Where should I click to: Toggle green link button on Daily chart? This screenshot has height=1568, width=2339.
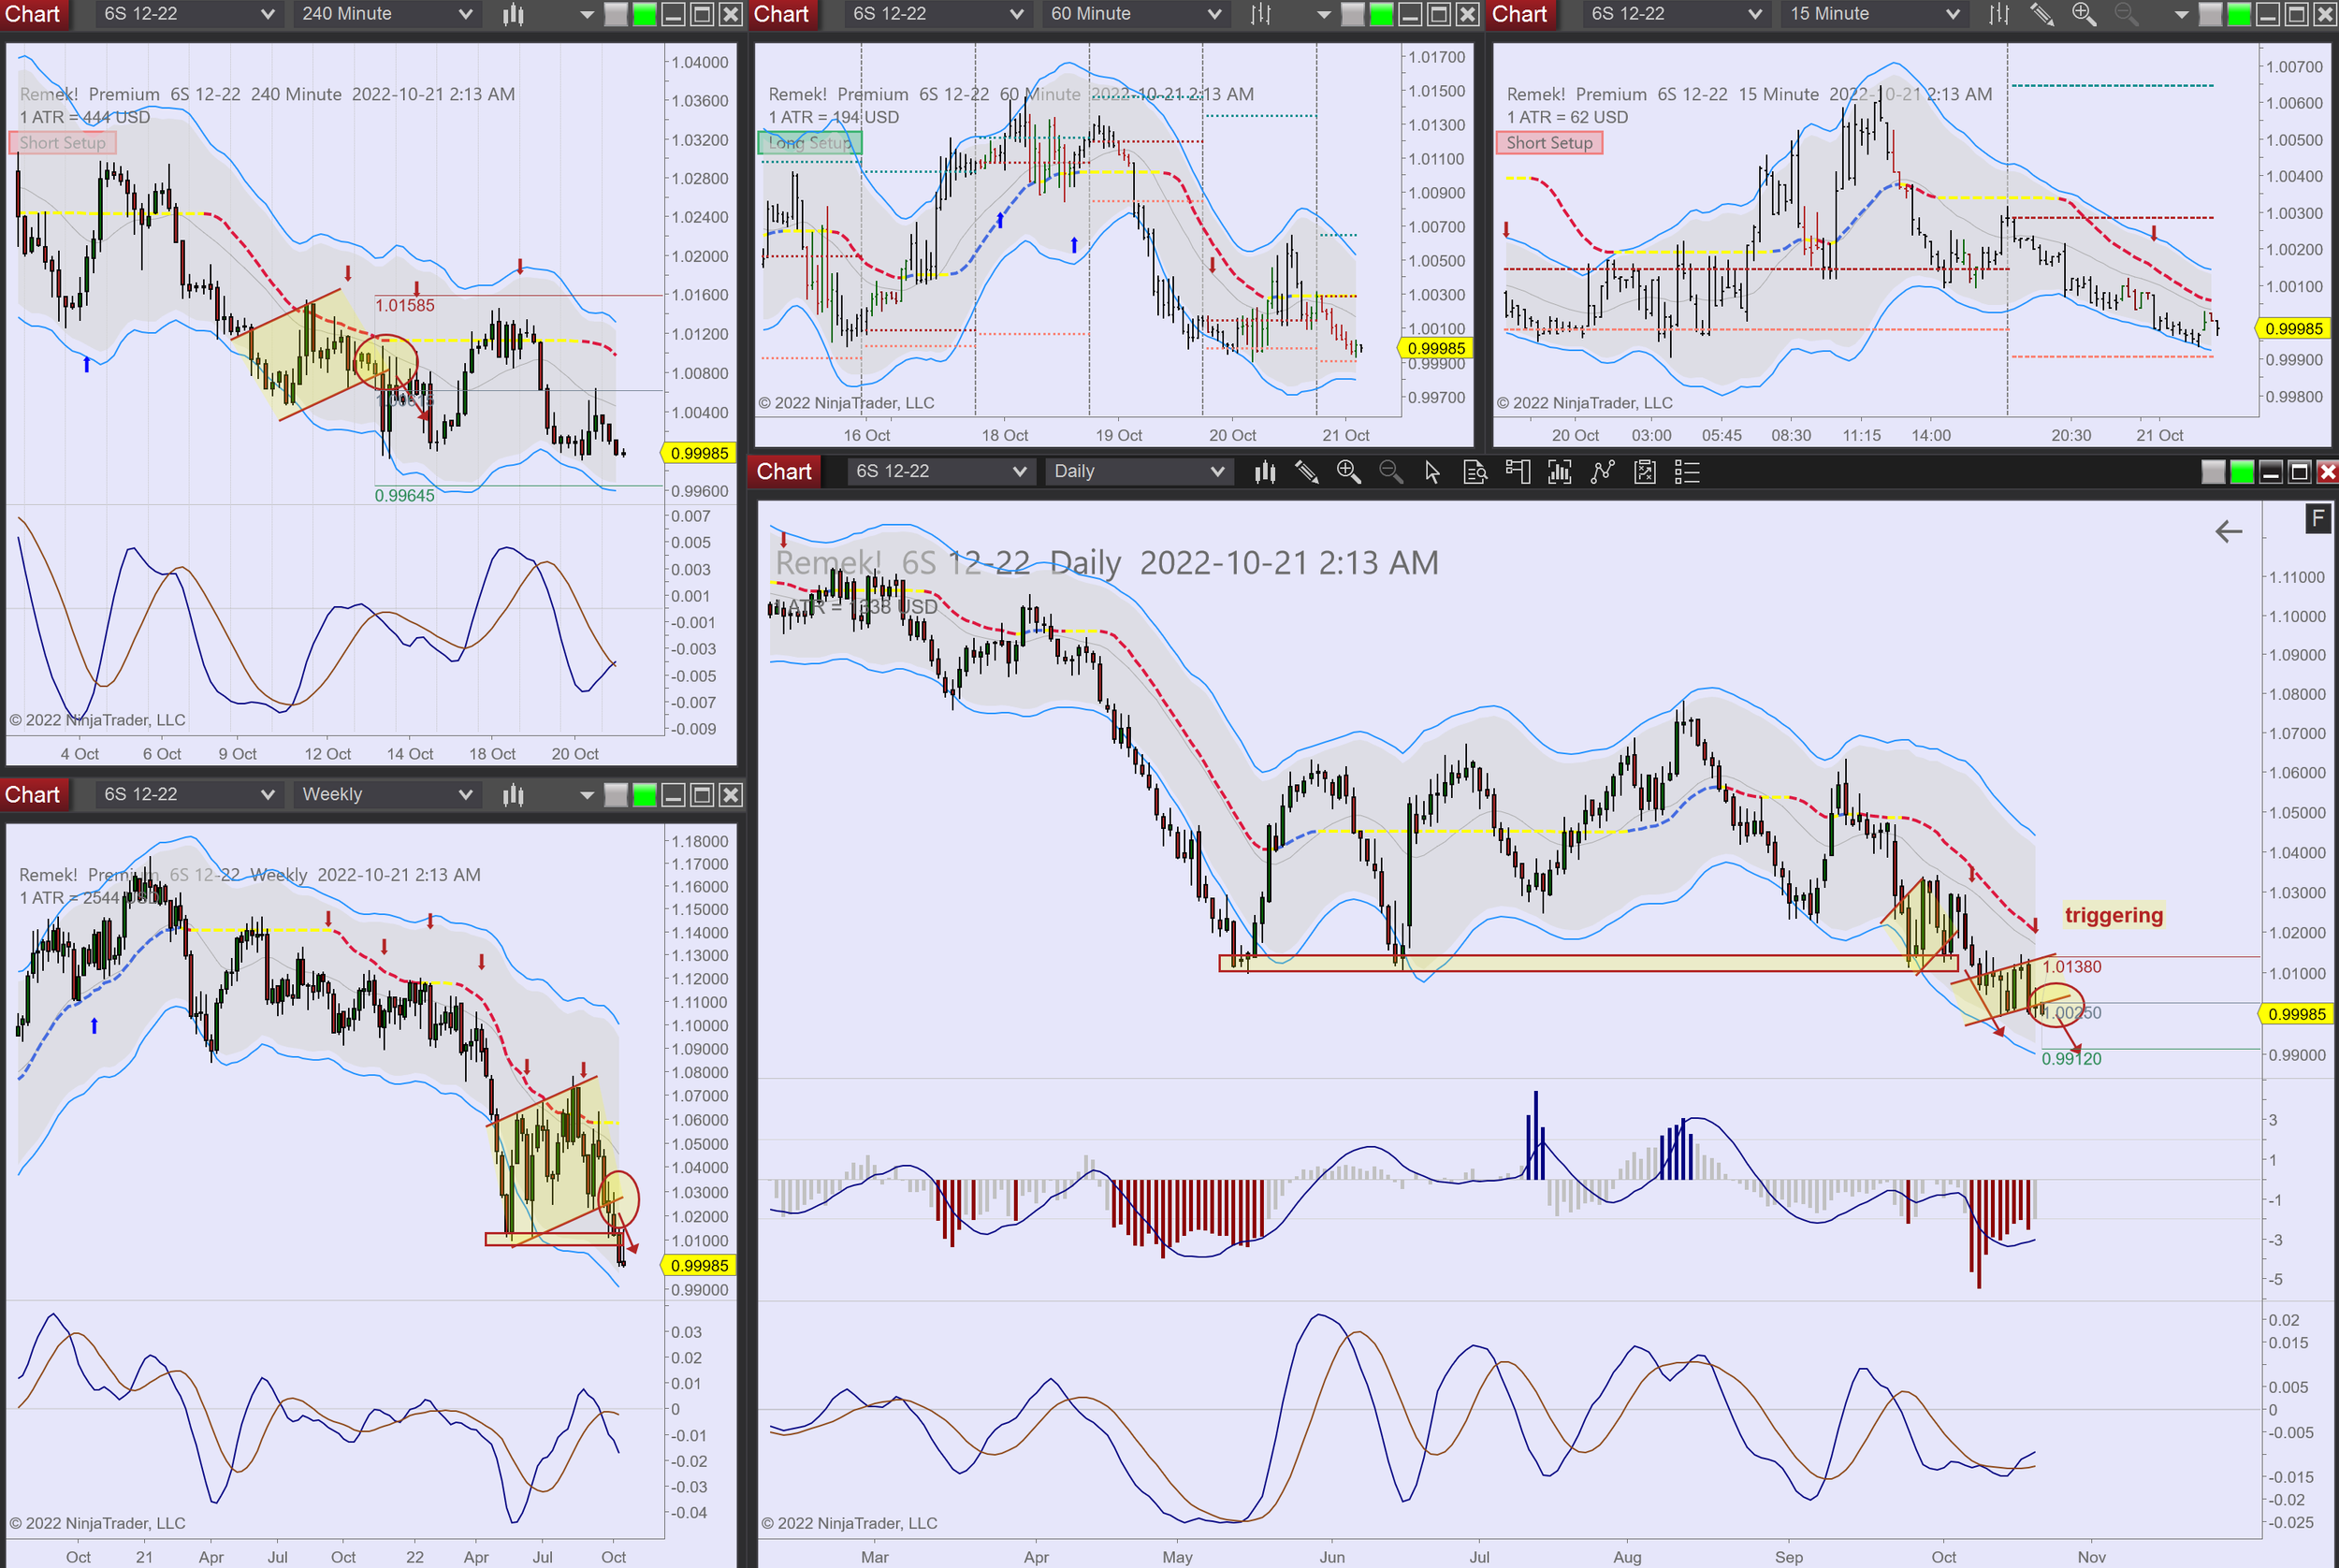click(2242, 472)
